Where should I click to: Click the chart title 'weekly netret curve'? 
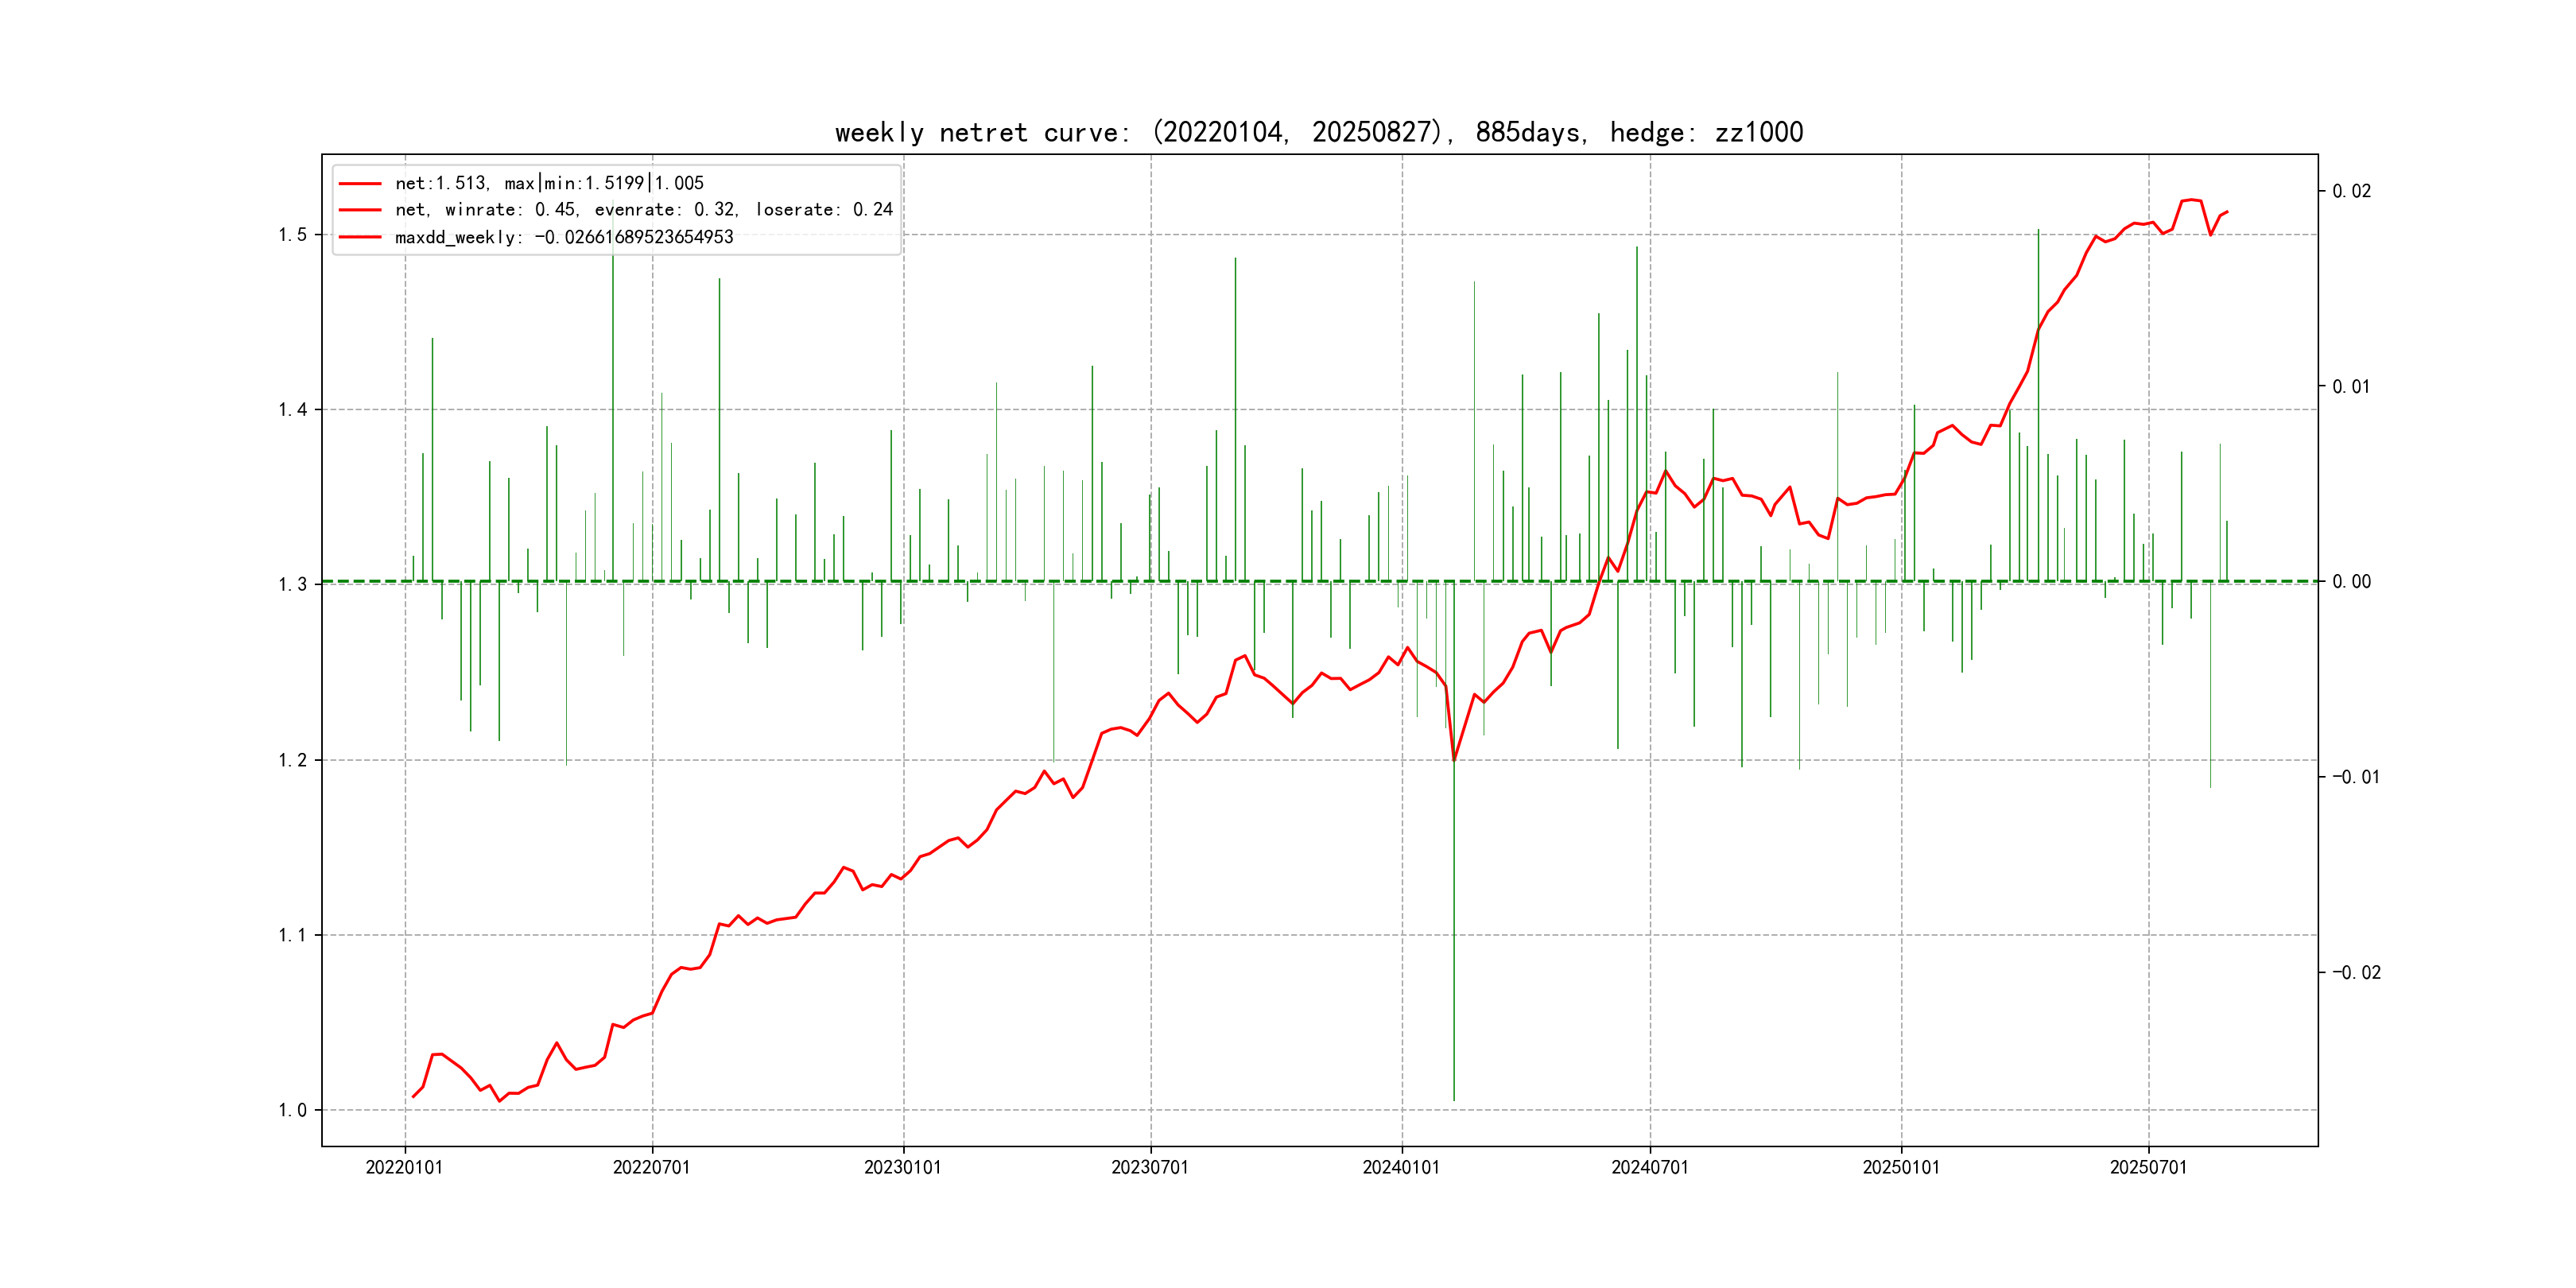click(1318, 132)
